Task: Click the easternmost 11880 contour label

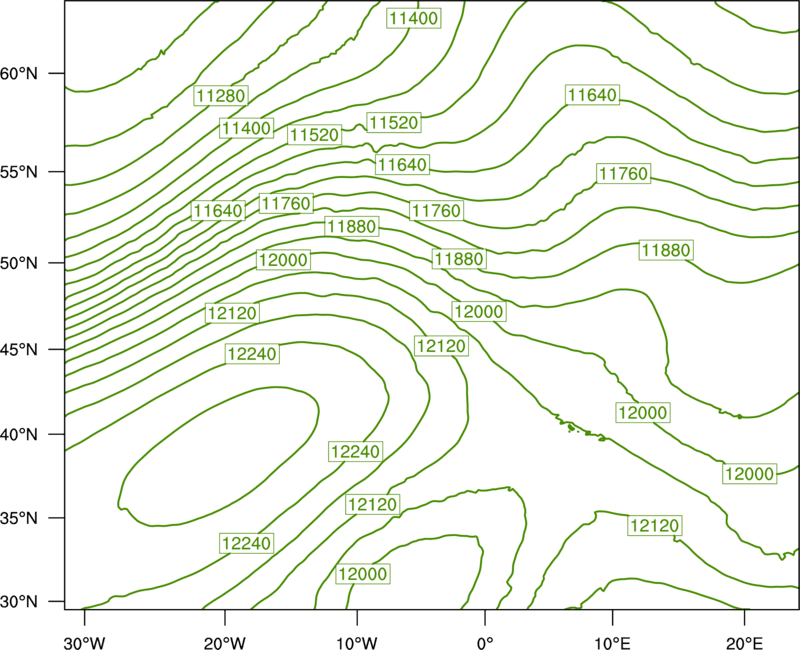Action: click(x=666, y=251)
